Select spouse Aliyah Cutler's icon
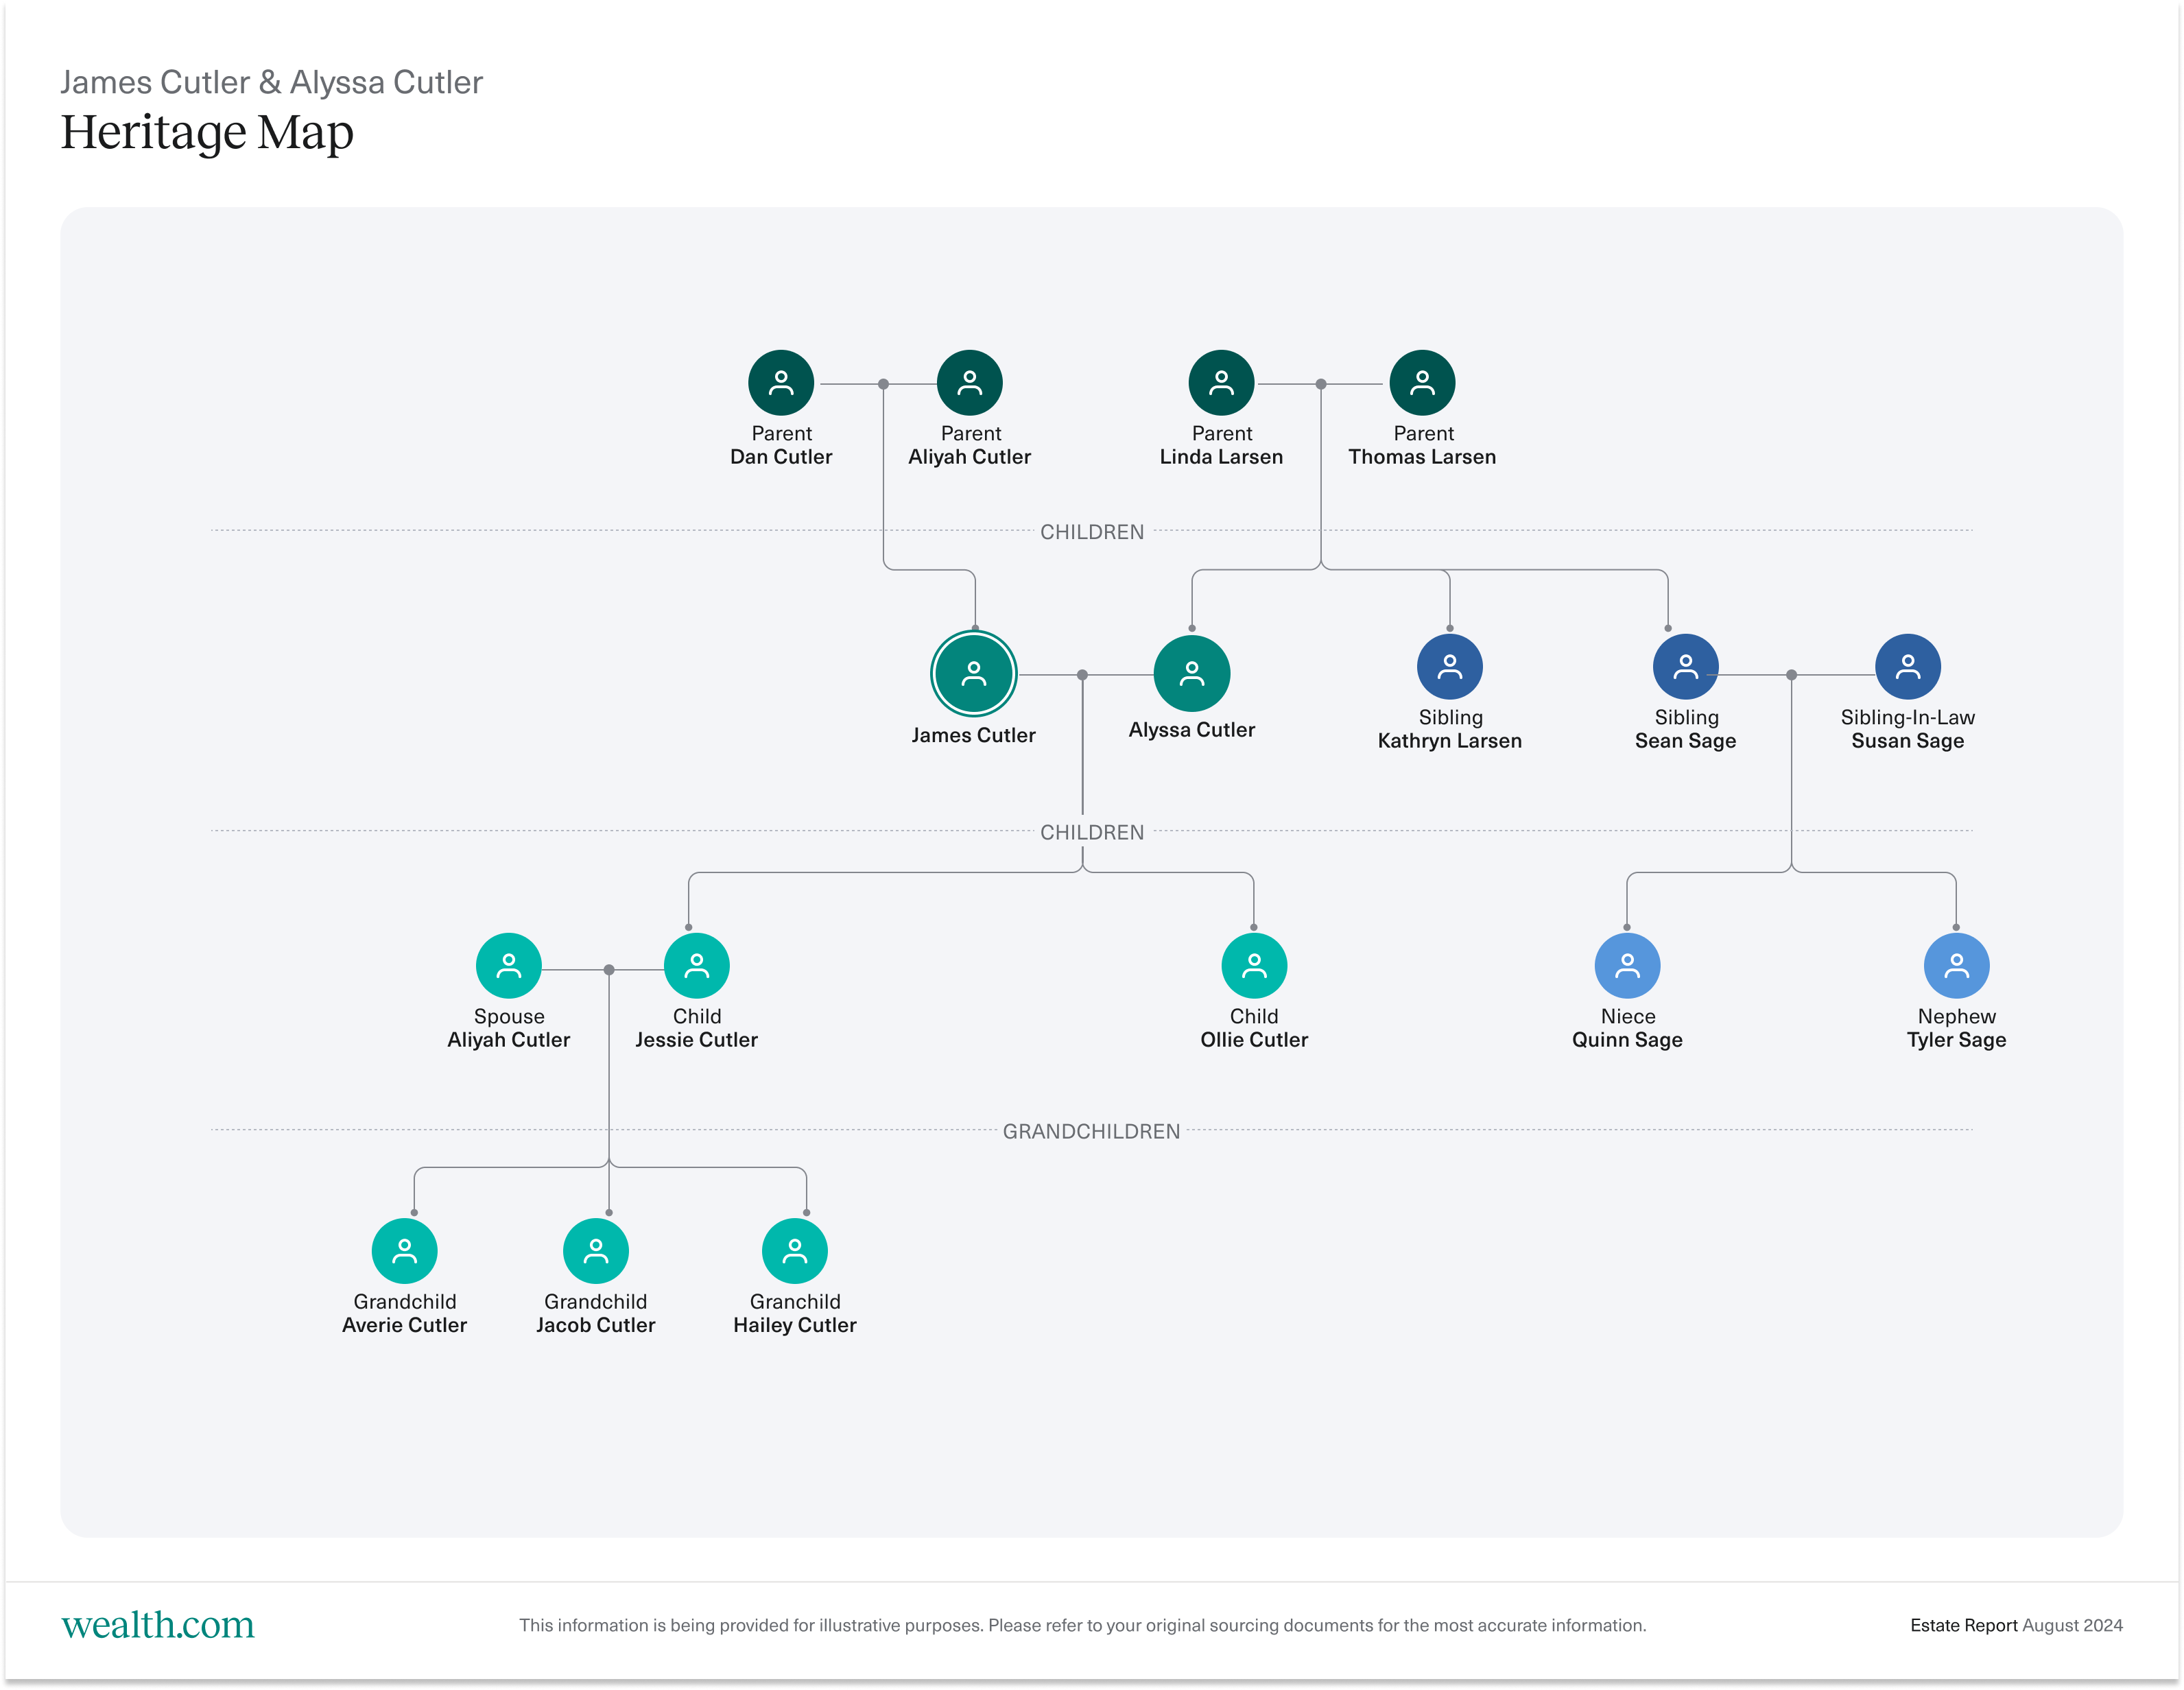This screenshot has width=2184, height=1690. [508, 965]
